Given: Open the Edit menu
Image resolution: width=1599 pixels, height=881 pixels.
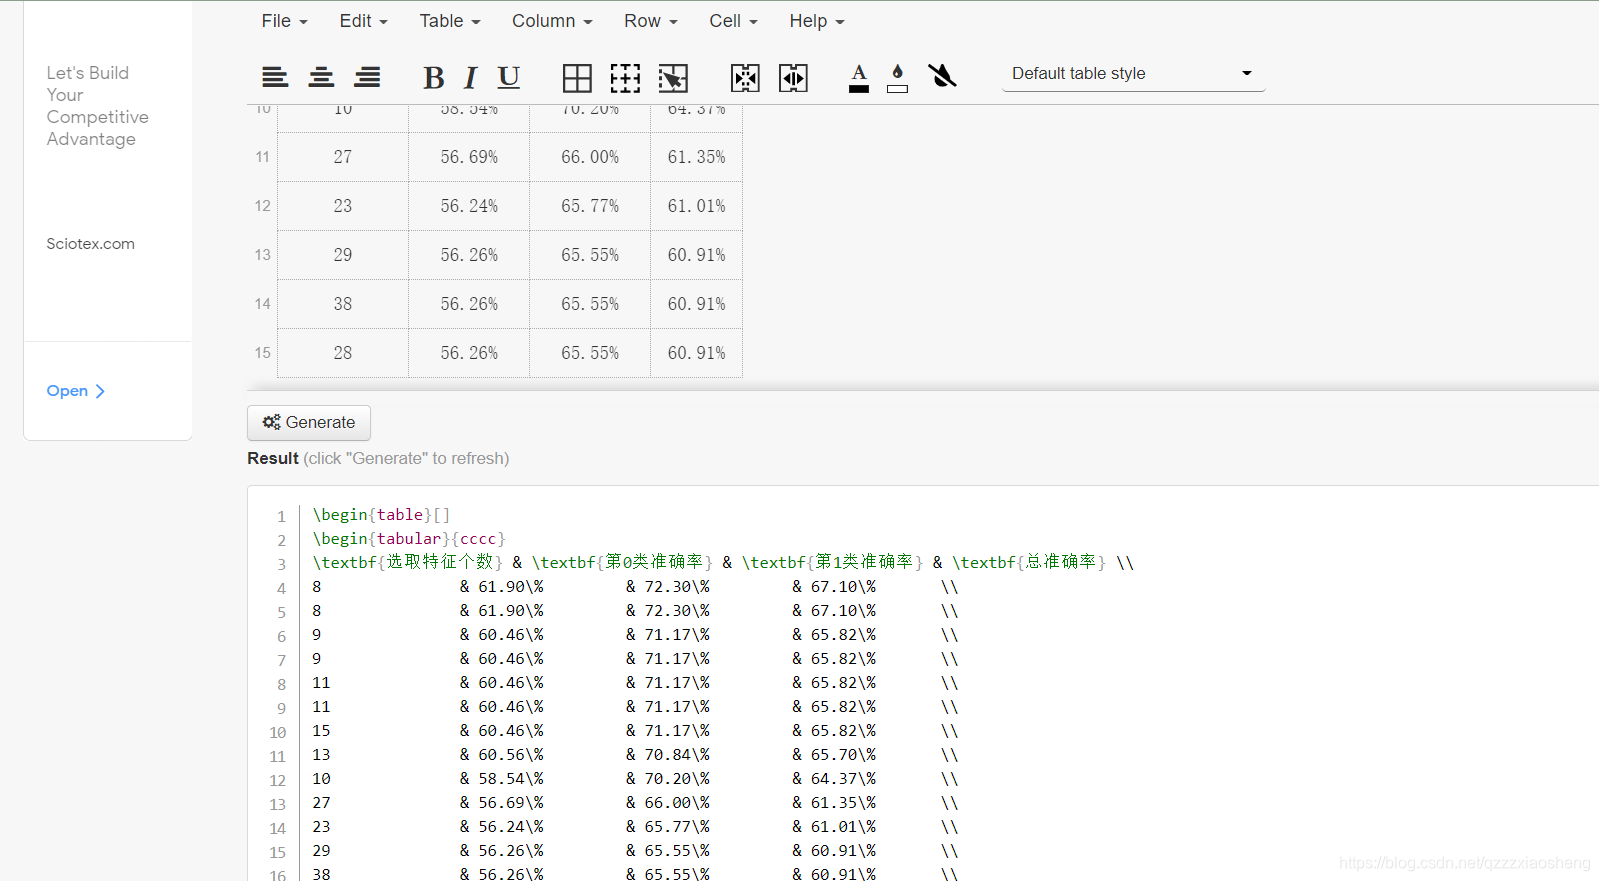Looking at the screenshot, I should click(363, 21).
